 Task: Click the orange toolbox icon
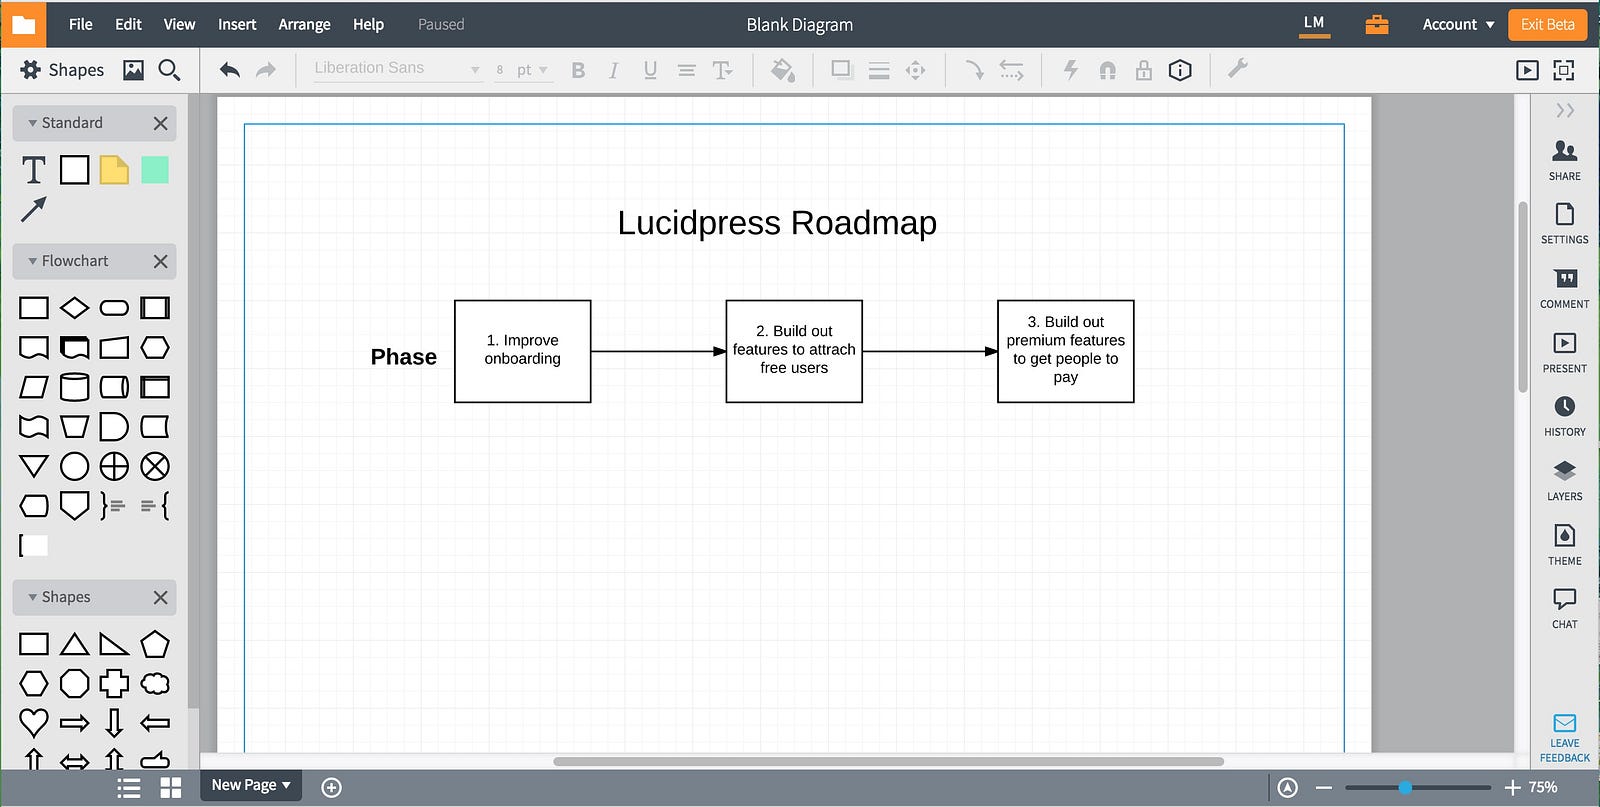coord(1377,24)
